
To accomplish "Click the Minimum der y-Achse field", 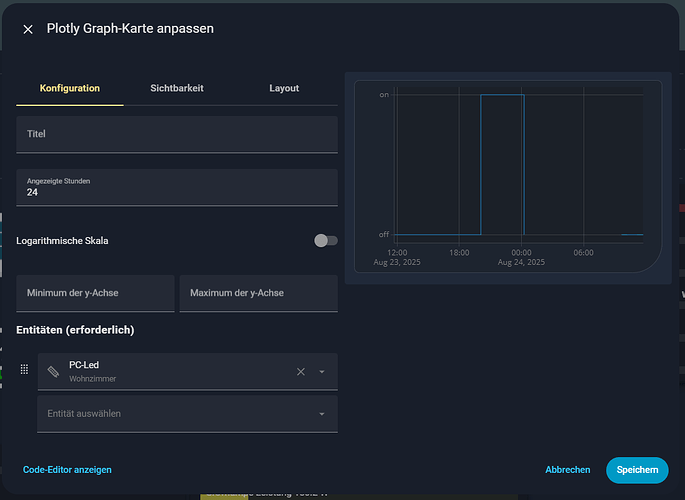I will [95, 293].
